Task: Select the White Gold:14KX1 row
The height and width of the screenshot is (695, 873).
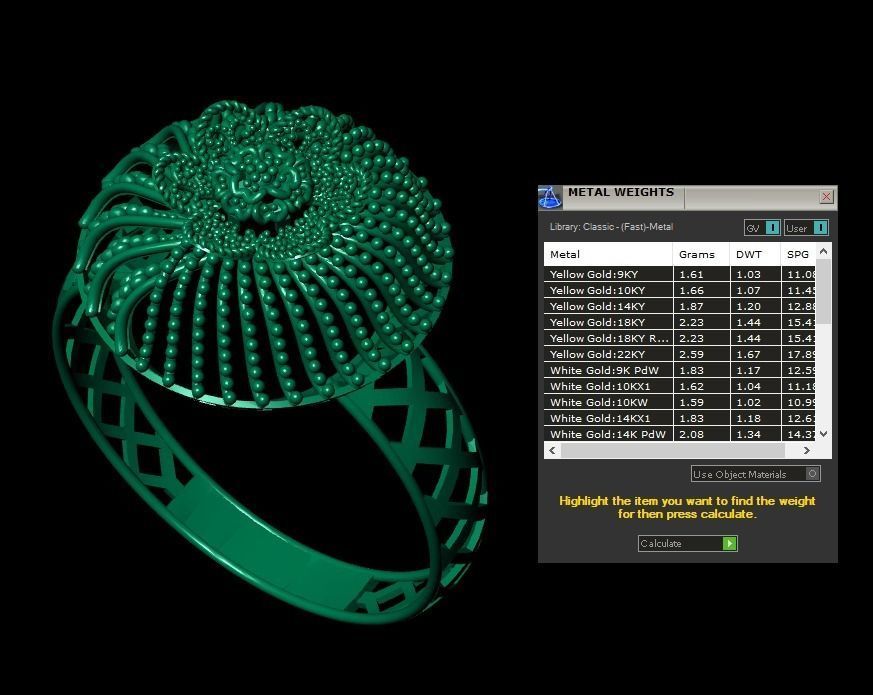Action: pos(680,418)
